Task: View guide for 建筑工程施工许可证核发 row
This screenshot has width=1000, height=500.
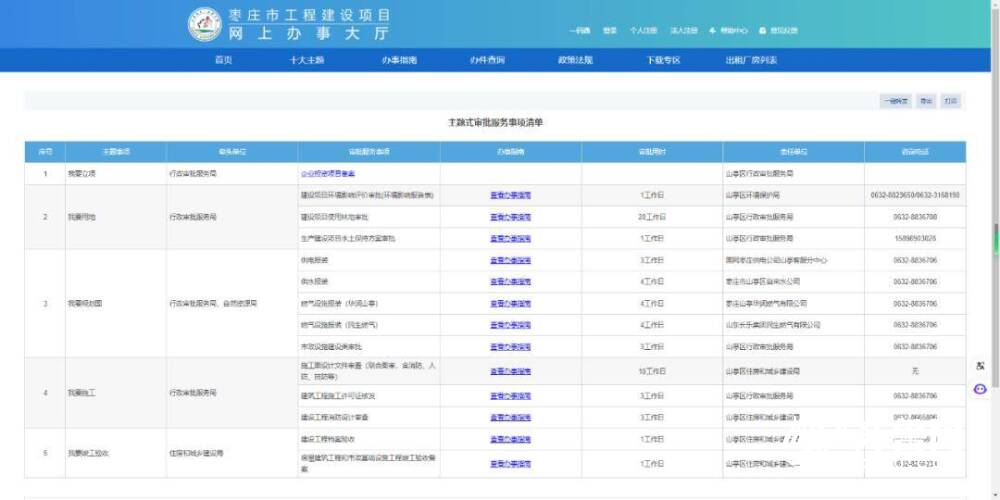Action: point(510,396)
